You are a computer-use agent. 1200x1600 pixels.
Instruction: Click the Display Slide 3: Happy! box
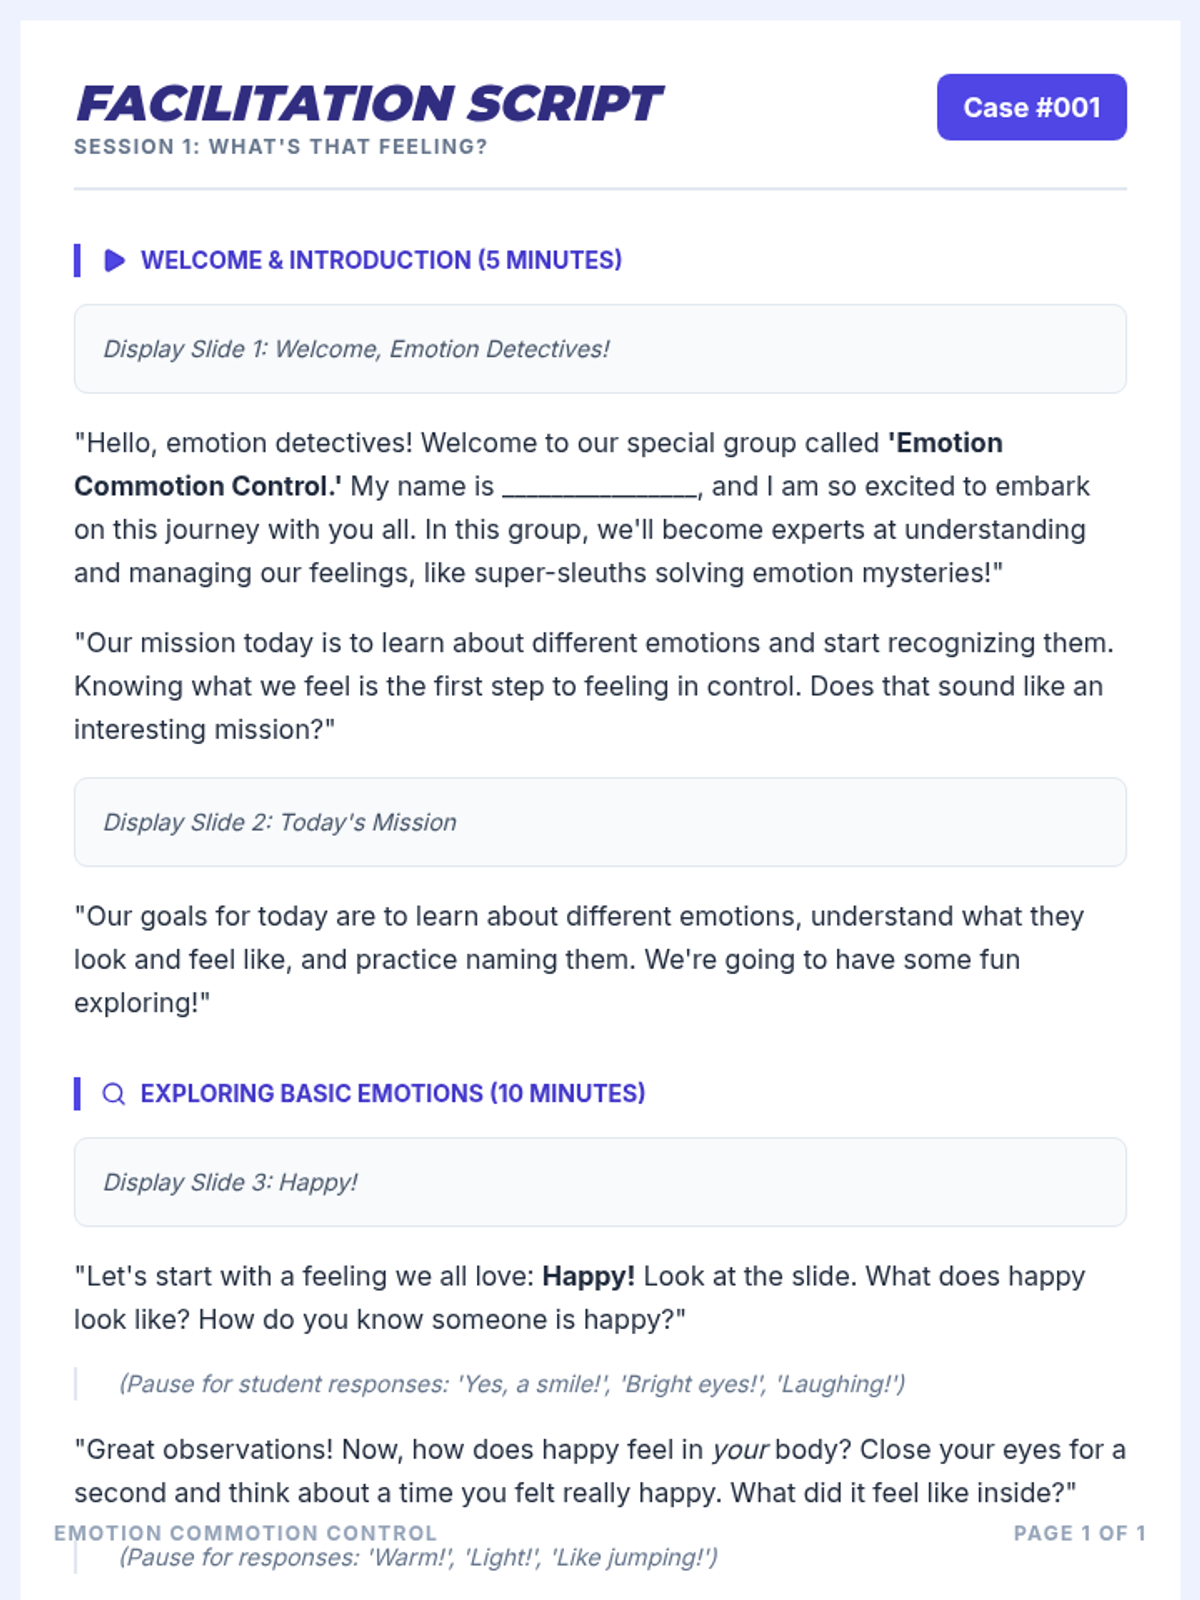[600, 1182]
